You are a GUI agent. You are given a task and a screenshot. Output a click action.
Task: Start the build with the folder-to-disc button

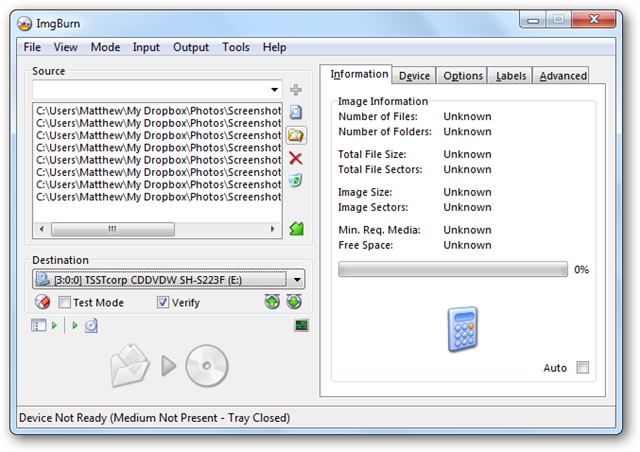pos(169,365)
